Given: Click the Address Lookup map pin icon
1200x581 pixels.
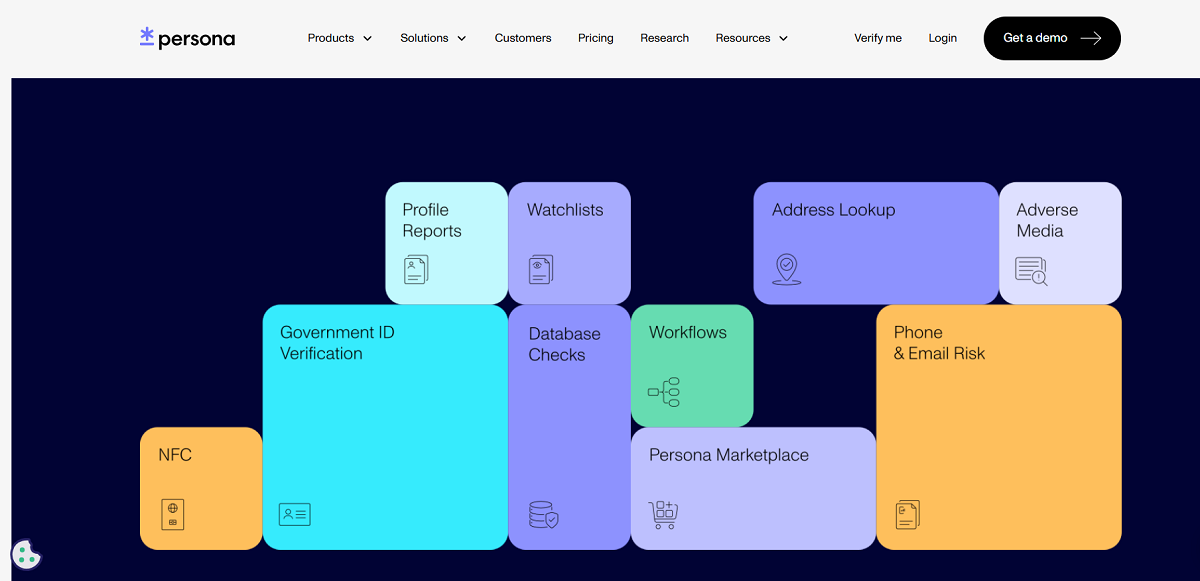Looking at the screenshot, I should pyautogui.click(x=787, y=269).
